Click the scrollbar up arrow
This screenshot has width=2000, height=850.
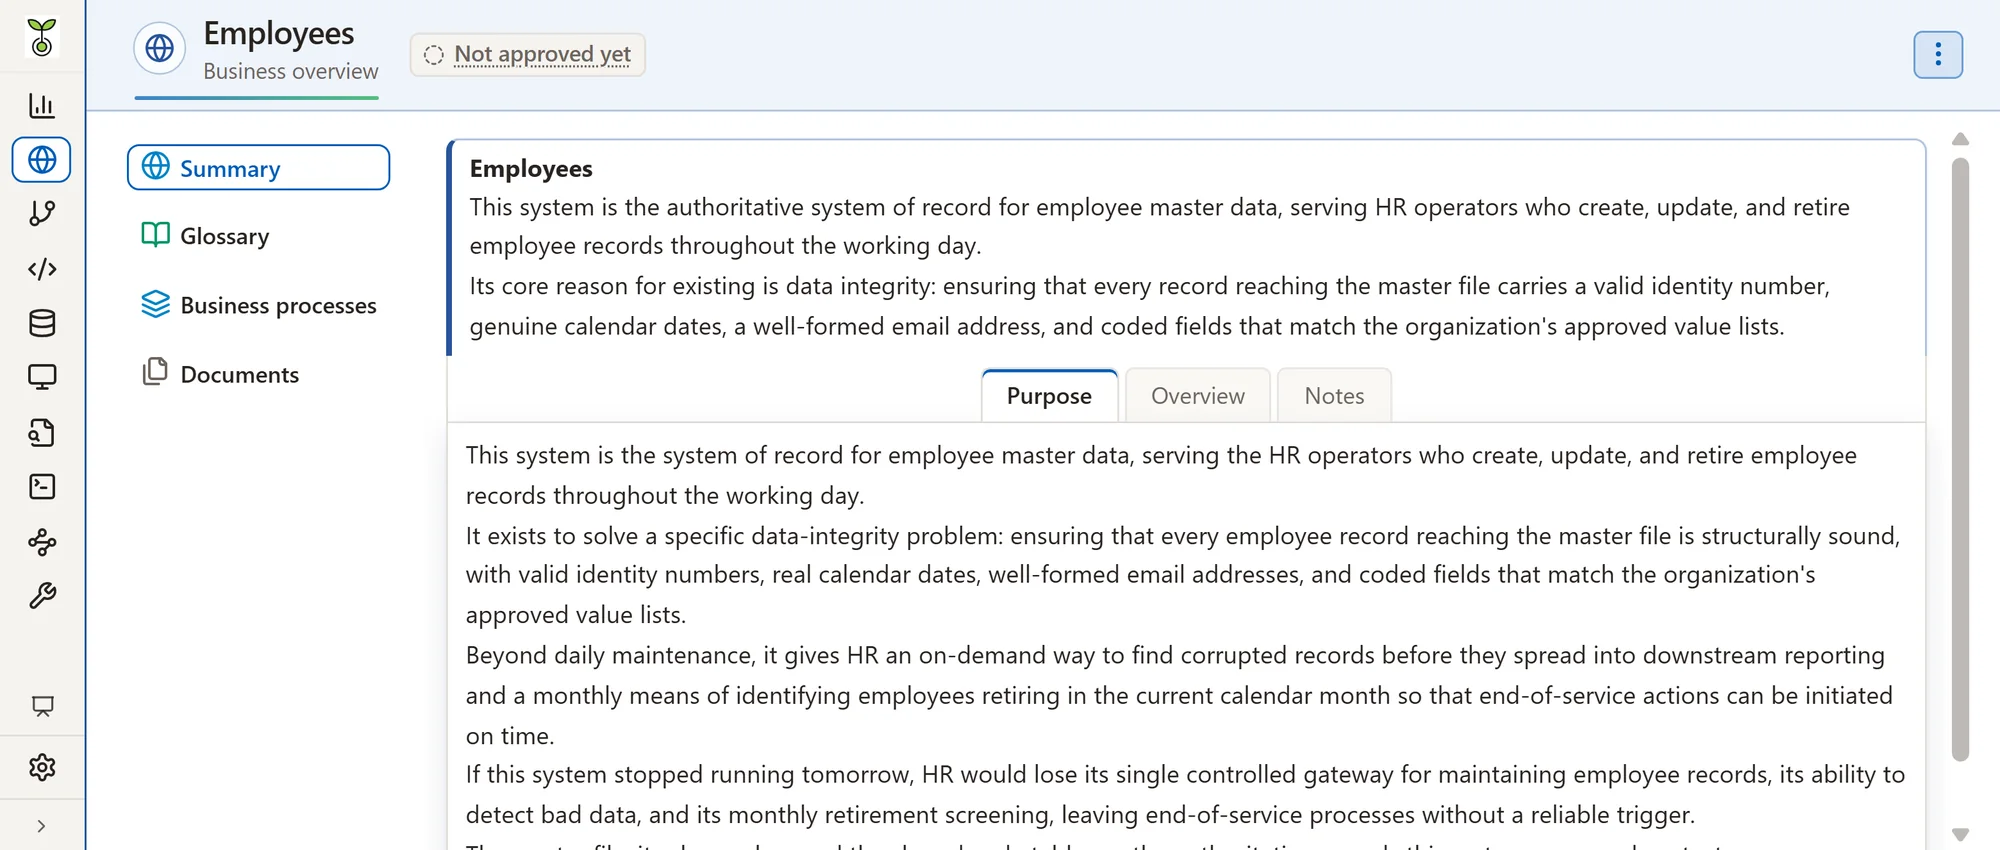(1960, 140)
